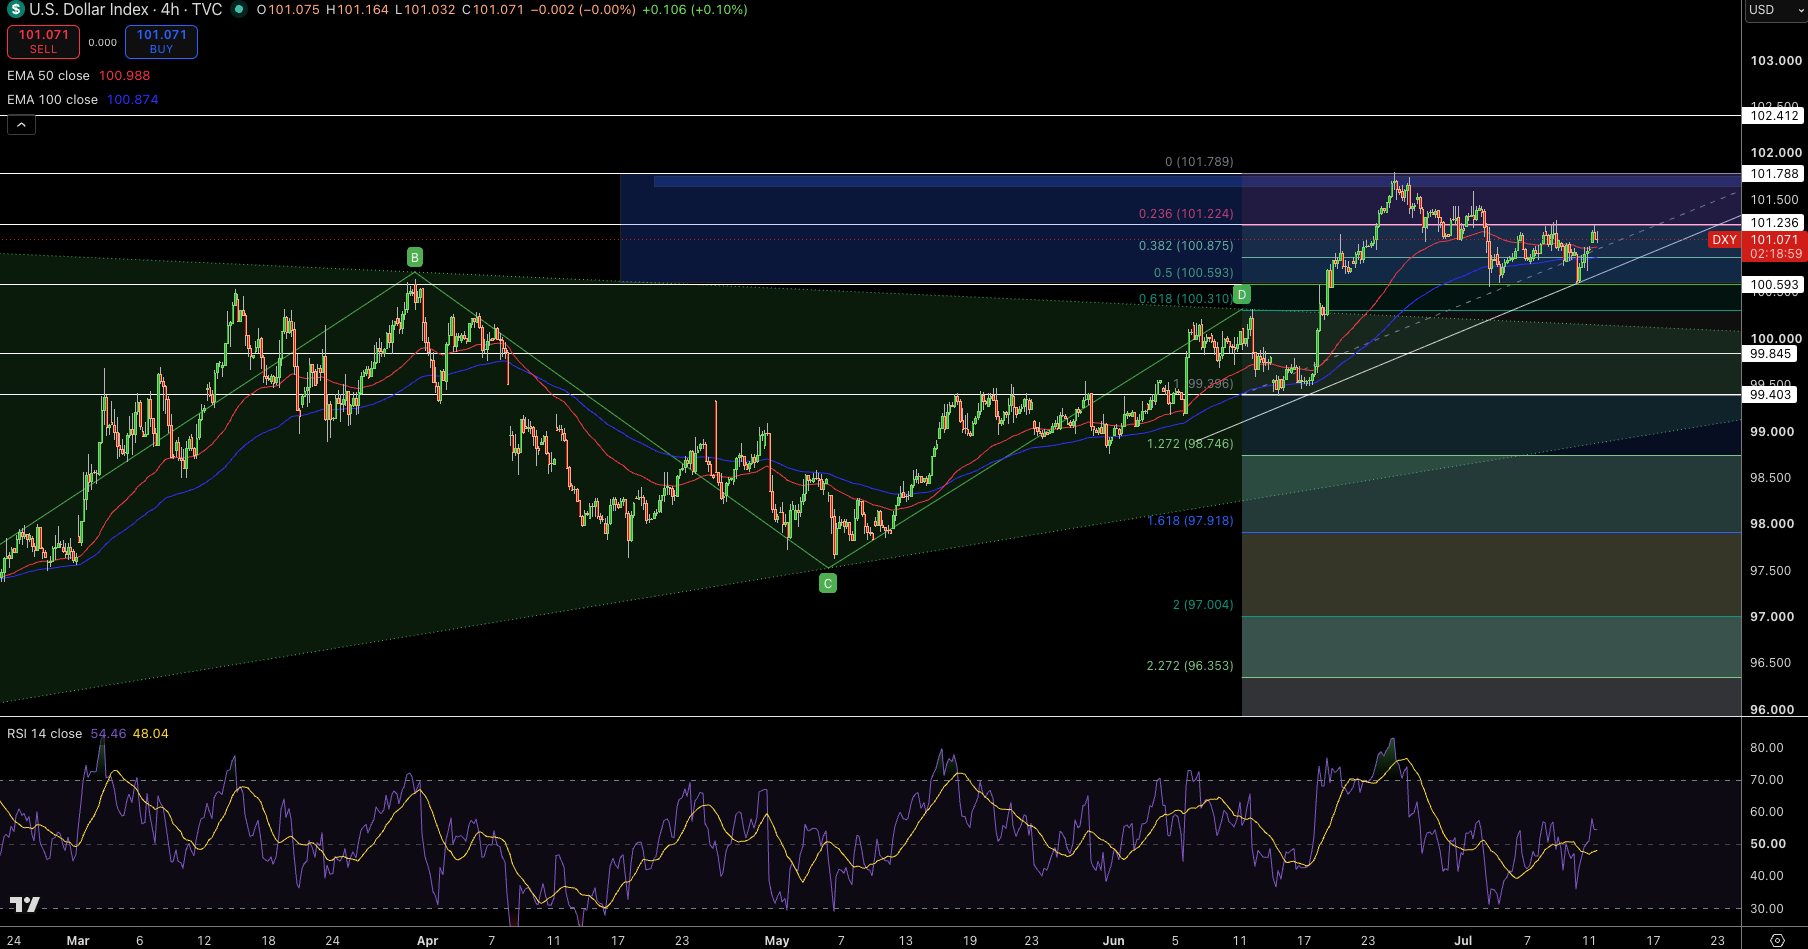
Task: Click the TradingView logo
Action: click(x=25, y=904)
